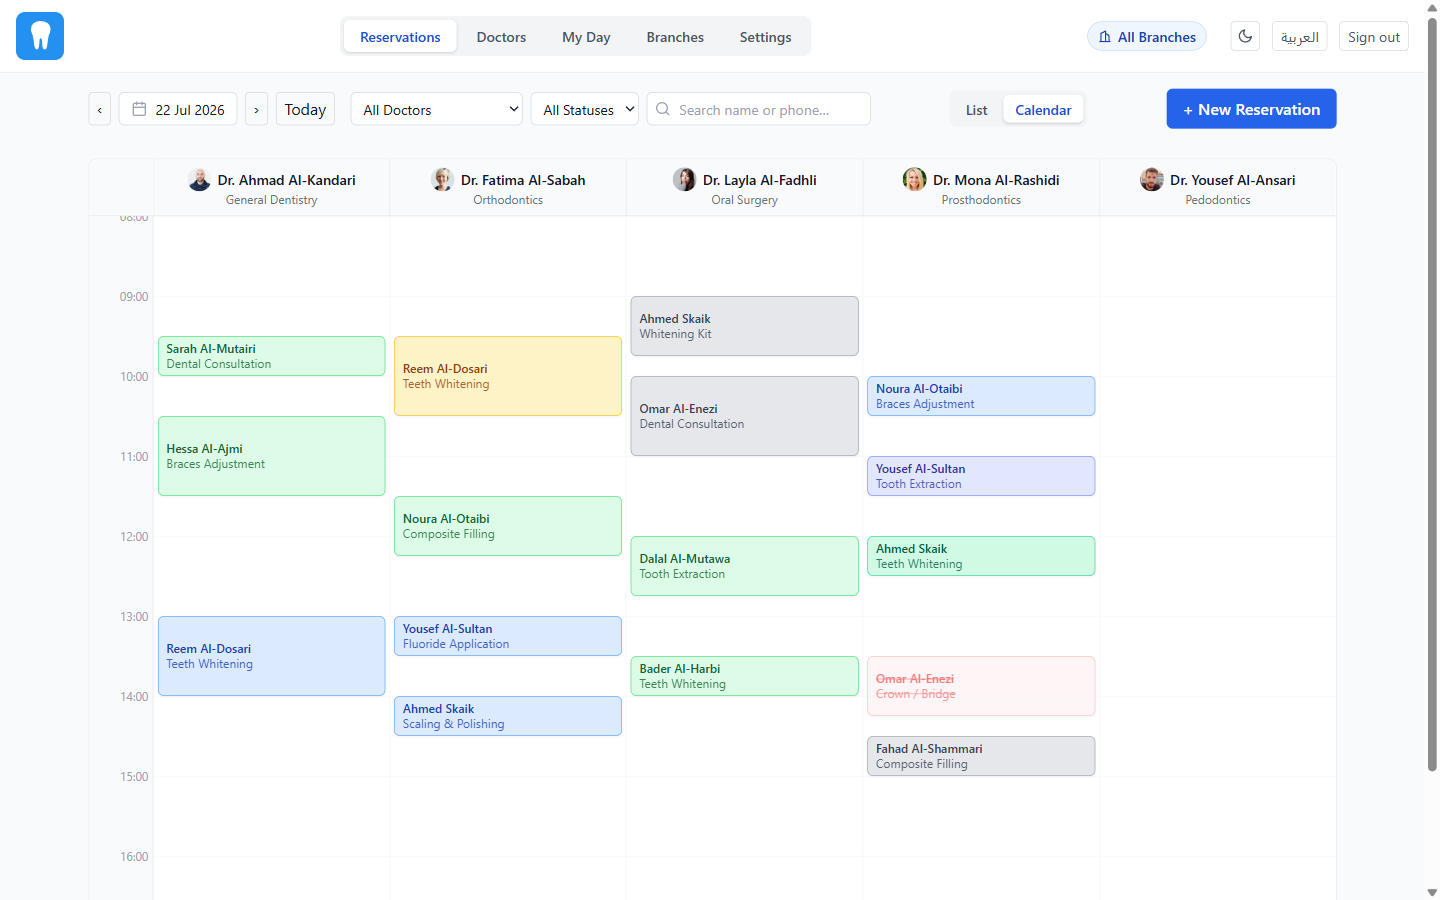Click the 13:00 time label
1440x900 pixels.
point(134,617)
